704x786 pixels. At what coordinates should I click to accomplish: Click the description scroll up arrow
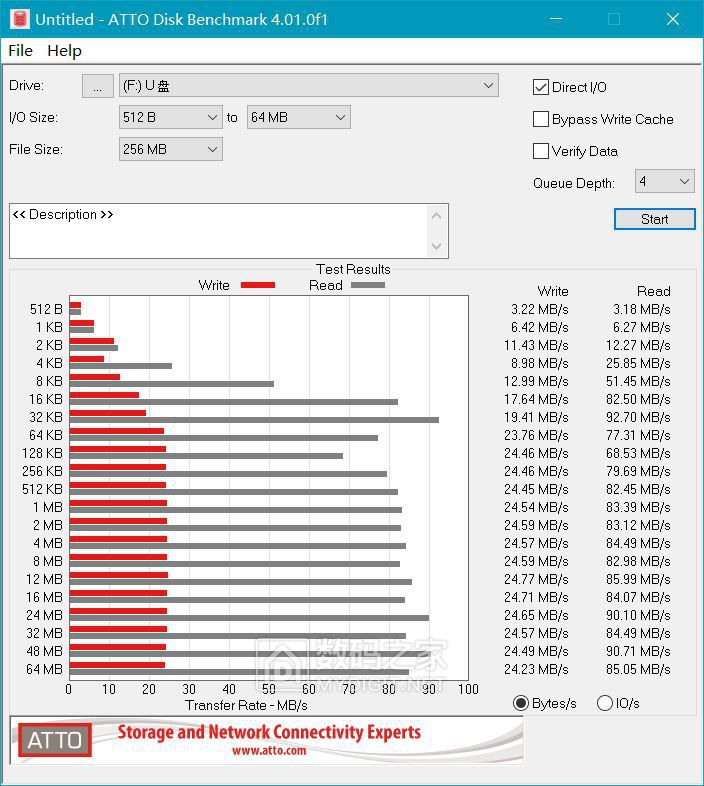tap(437, 216)
